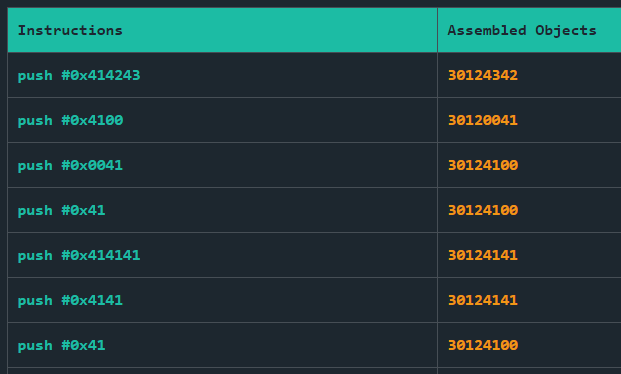The width and height of the screenshot is (621, 374).
Task: Click the #0x414243 operand text
Action: coord(101,75)
